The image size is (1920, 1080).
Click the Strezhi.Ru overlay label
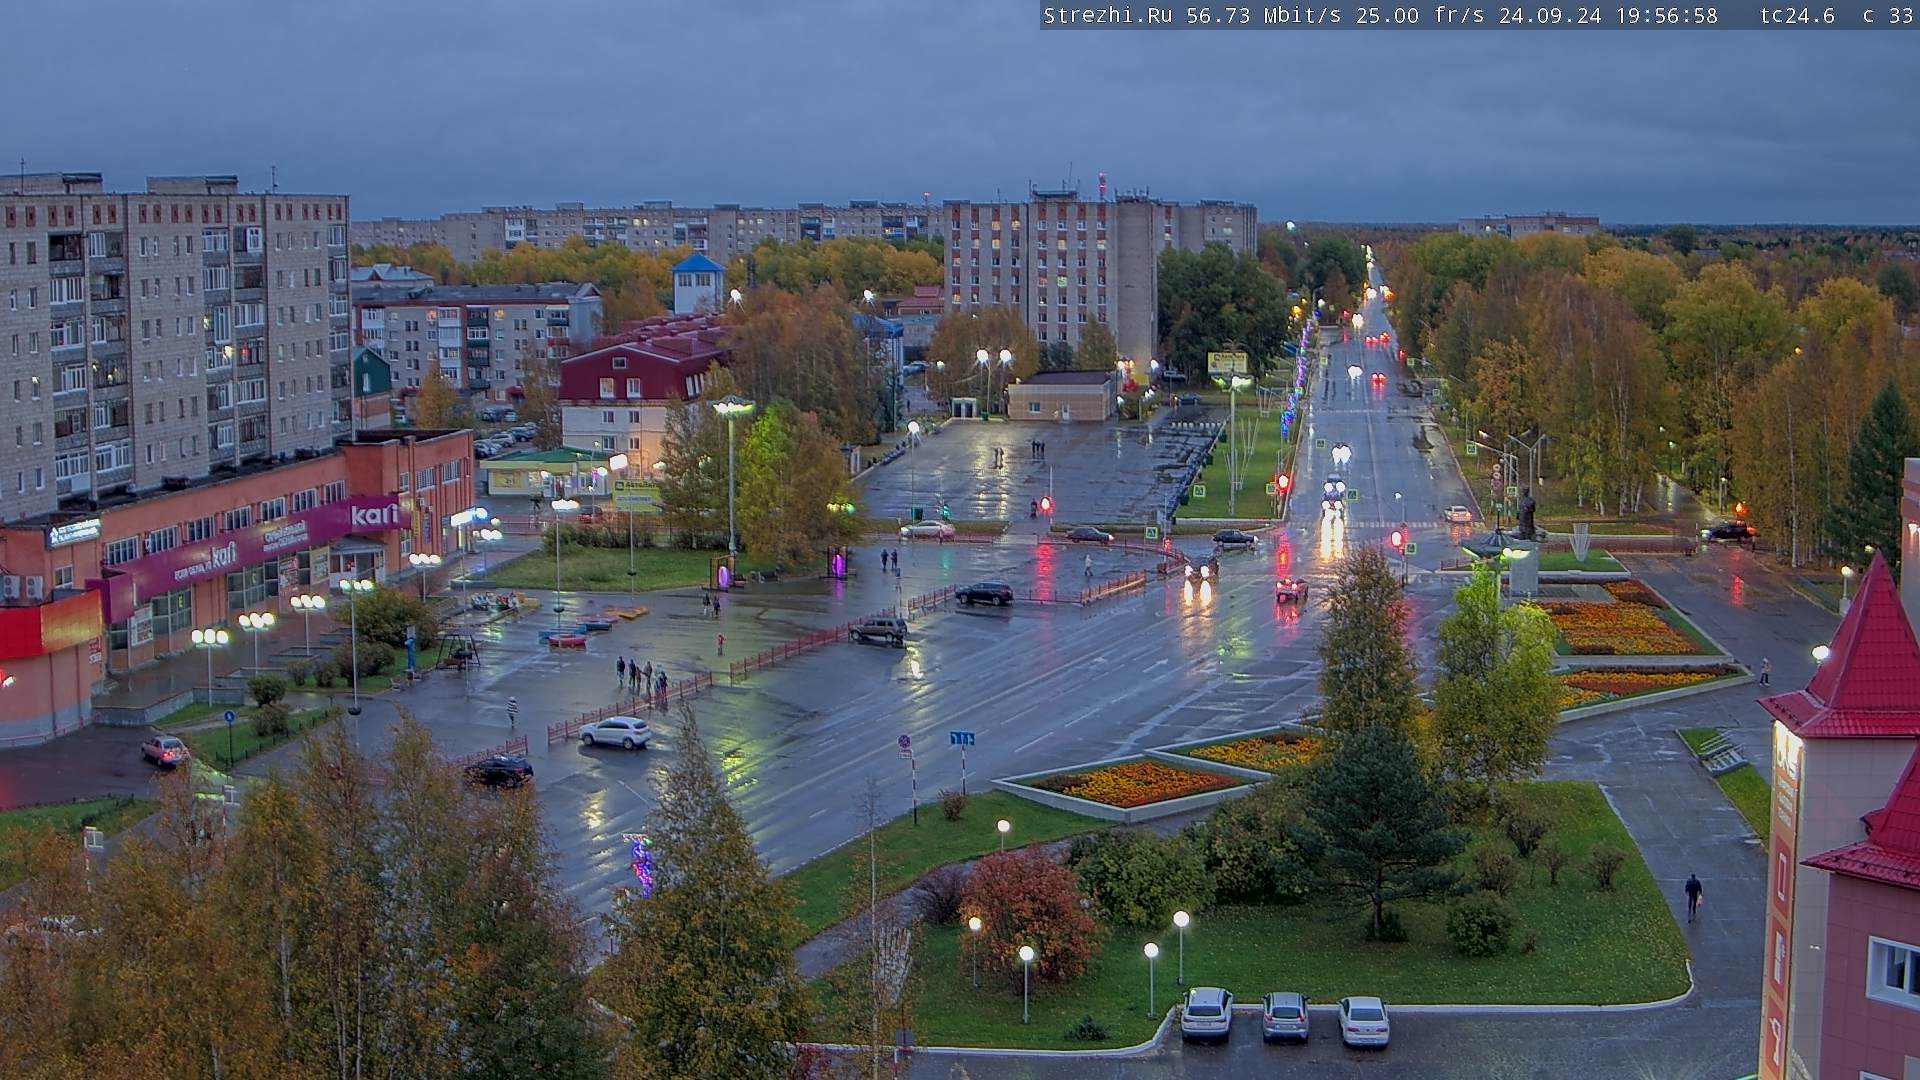1108,16
